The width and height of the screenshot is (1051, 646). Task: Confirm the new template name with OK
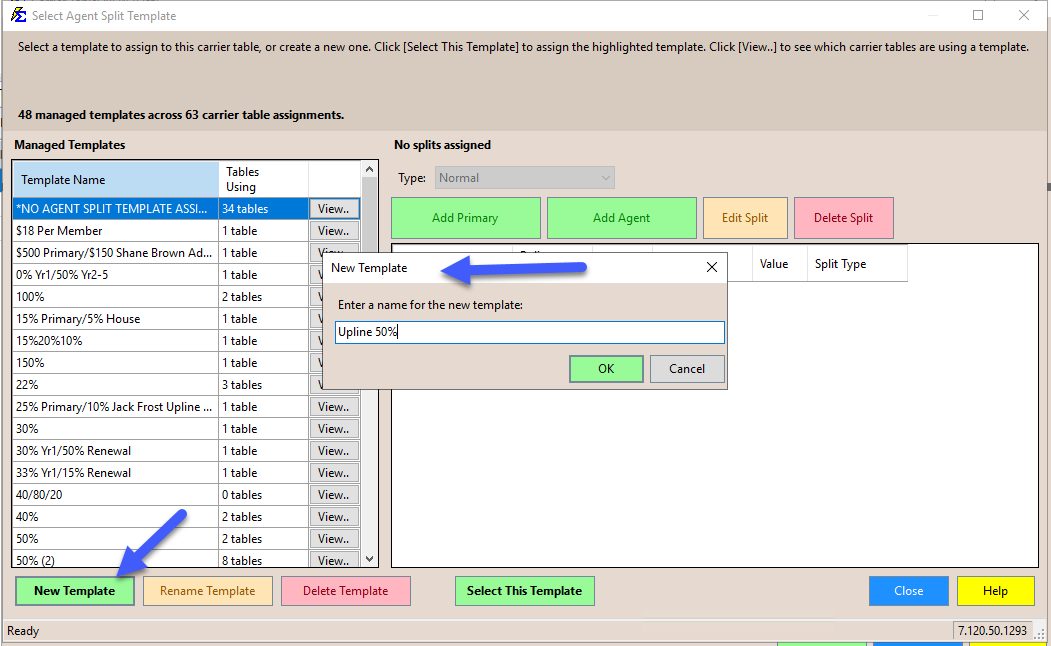point(606,369)
